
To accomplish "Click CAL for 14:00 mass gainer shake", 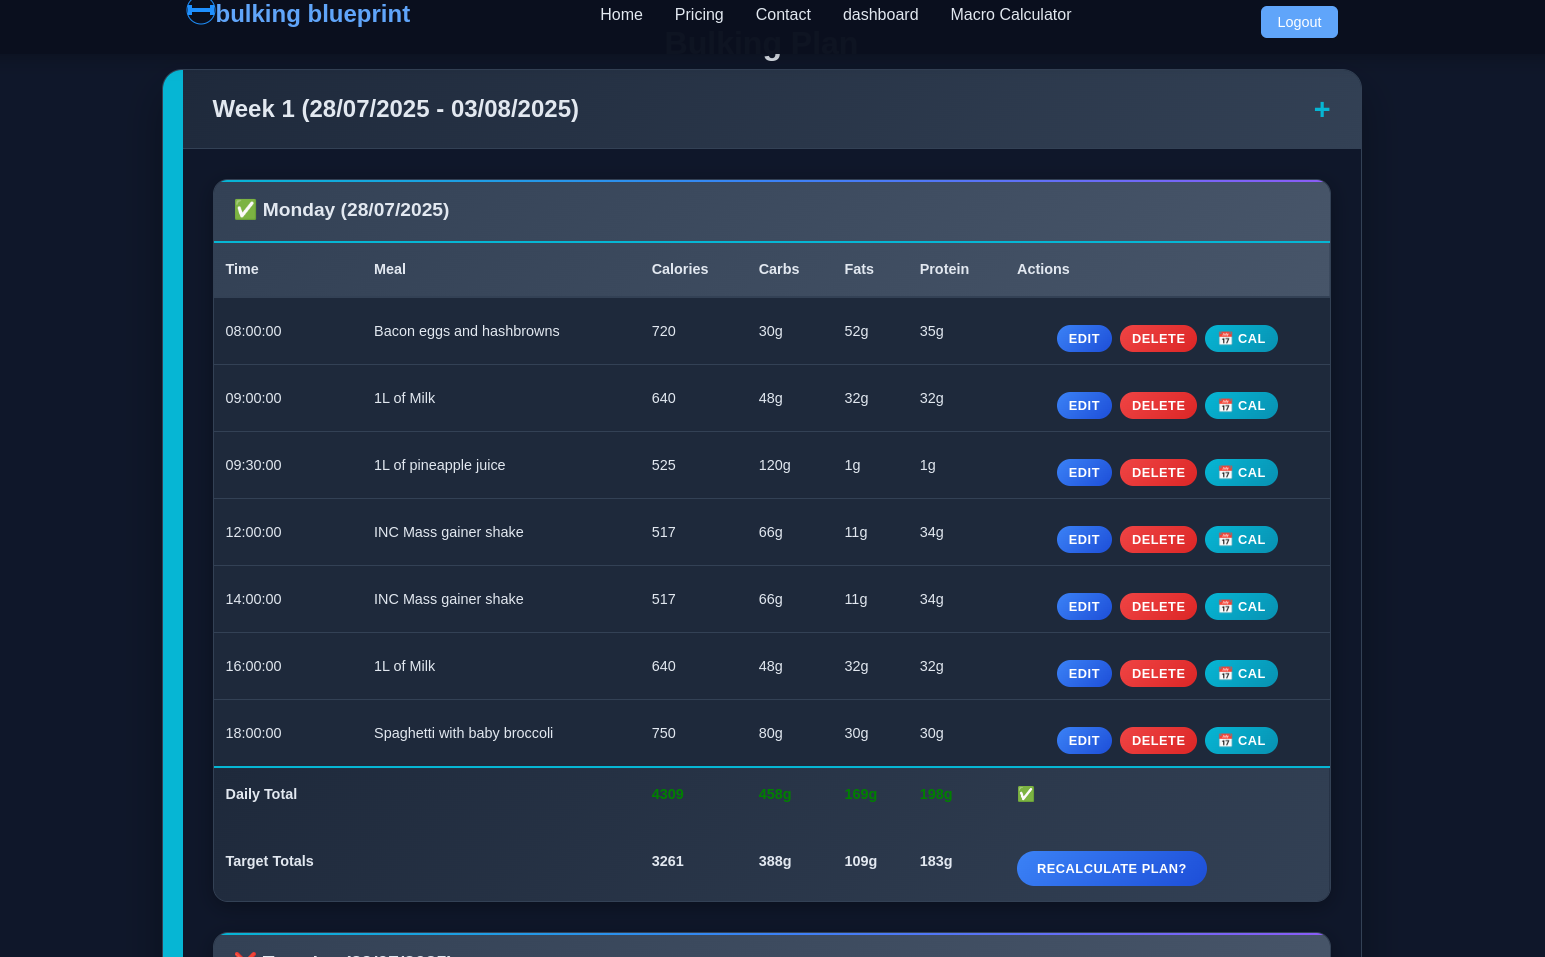I will 1240,607.
